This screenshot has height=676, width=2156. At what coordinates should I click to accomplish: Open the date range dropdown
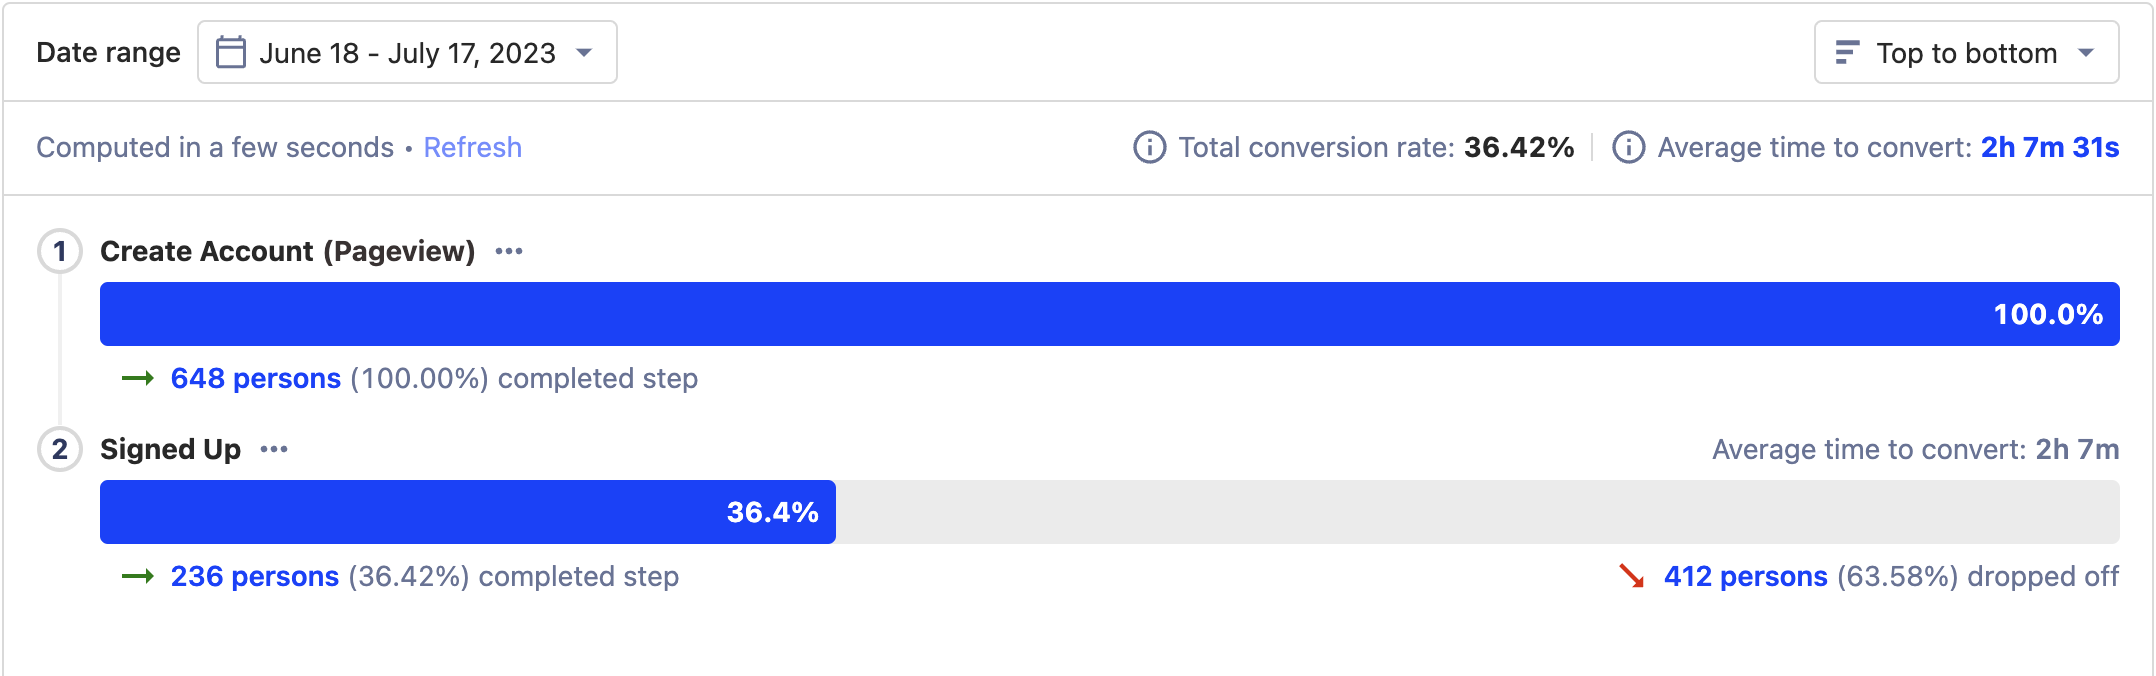coord(407,52)
